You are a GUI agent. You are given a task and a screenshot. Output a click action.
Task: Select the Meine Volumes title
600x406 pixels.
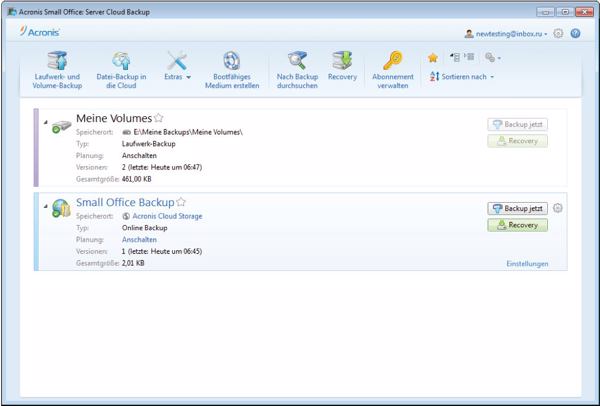pos(114,118)
